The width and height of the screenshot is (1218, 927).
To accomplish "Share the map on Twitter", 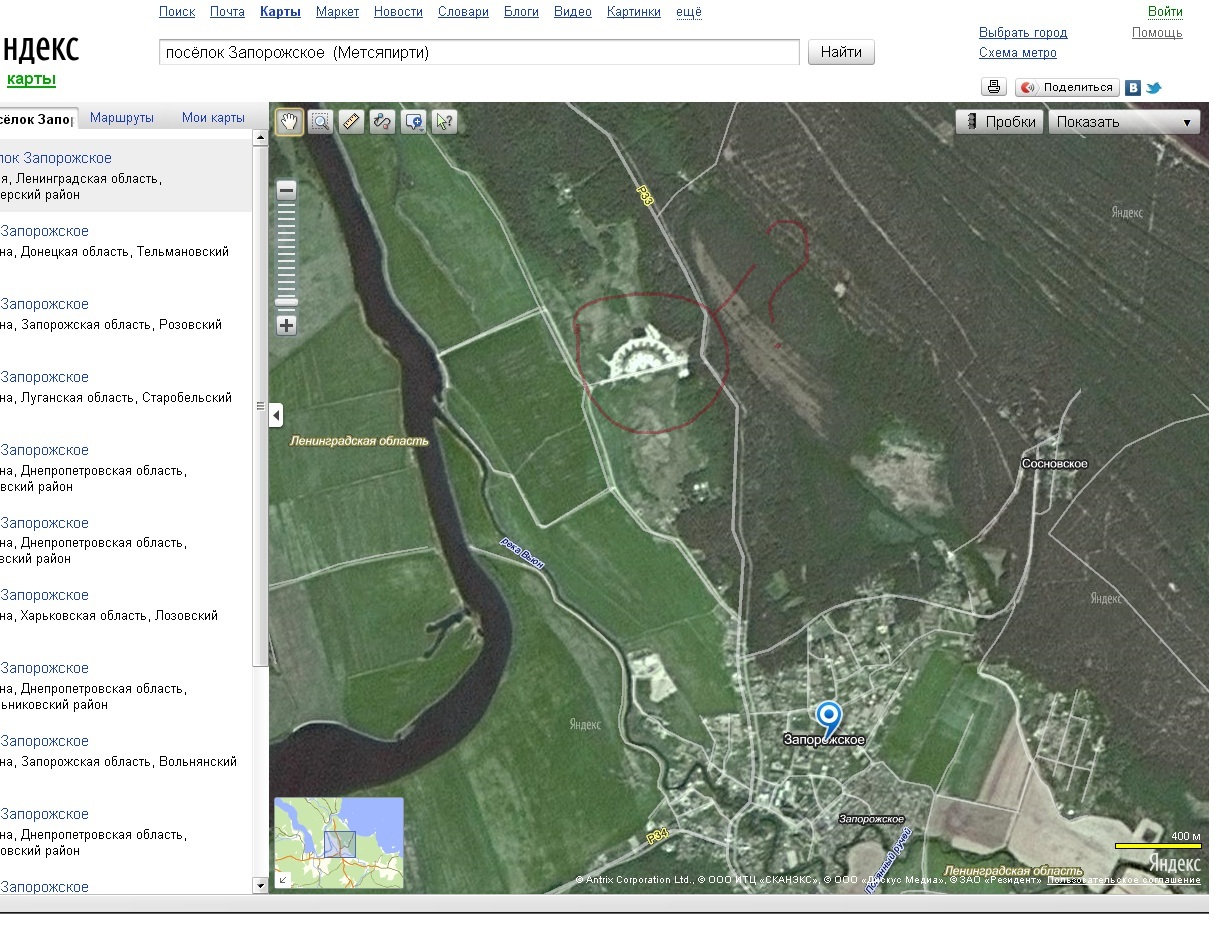I will (1153, 88).
